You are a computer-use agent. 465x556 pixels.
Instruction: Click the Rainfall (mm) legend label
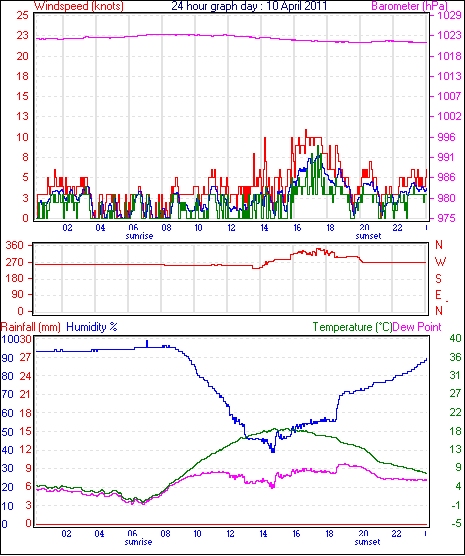pyautogui.click(x=31, y=327)
